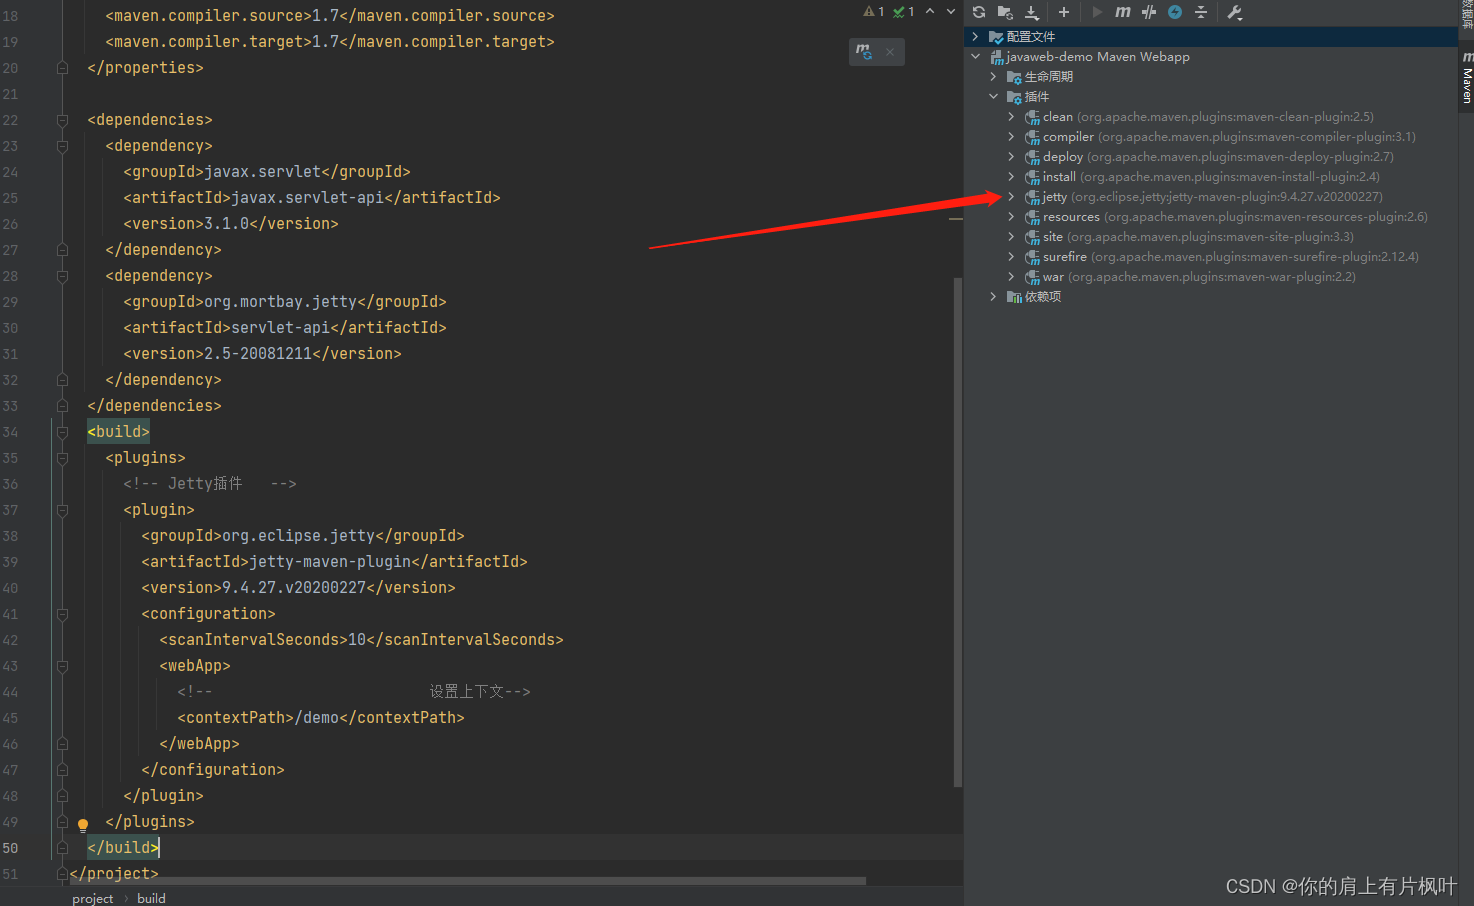The width and height of the screenshot is (1474, 906).
Task: Reload all Maven projects
Action: 978,12
